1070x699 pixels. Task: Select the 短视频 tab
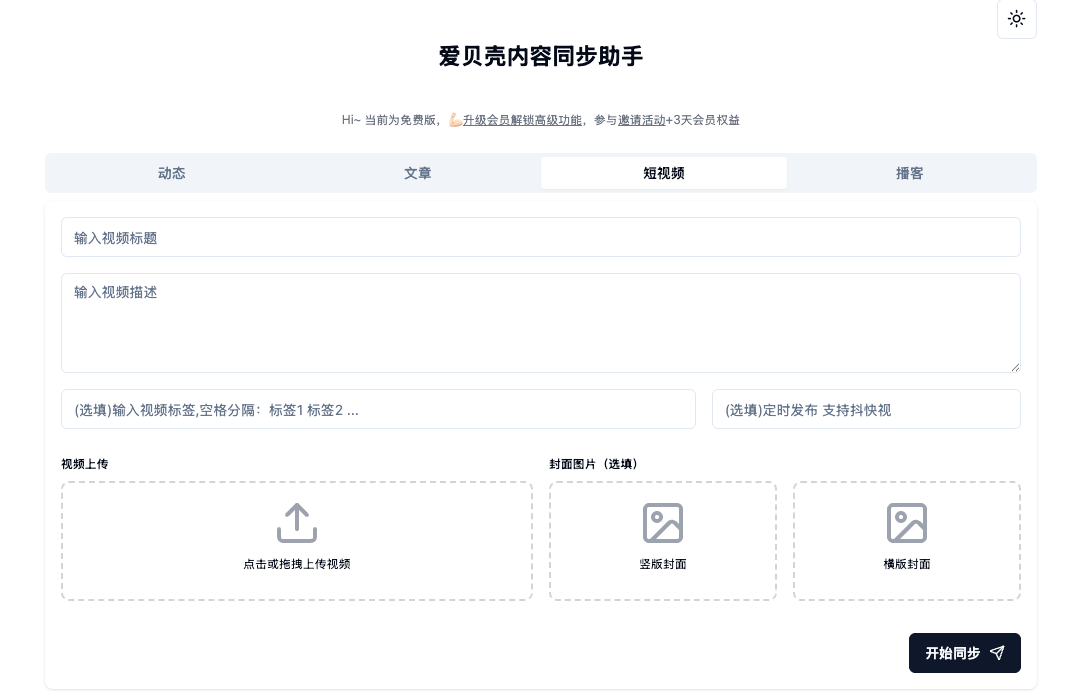tap(664, 173)
